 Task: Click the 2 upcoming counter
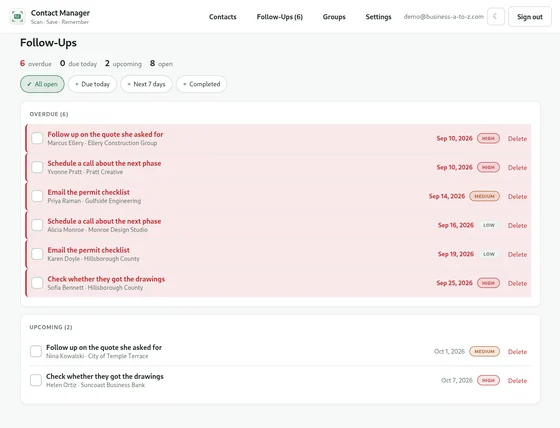tap(123, 64)
